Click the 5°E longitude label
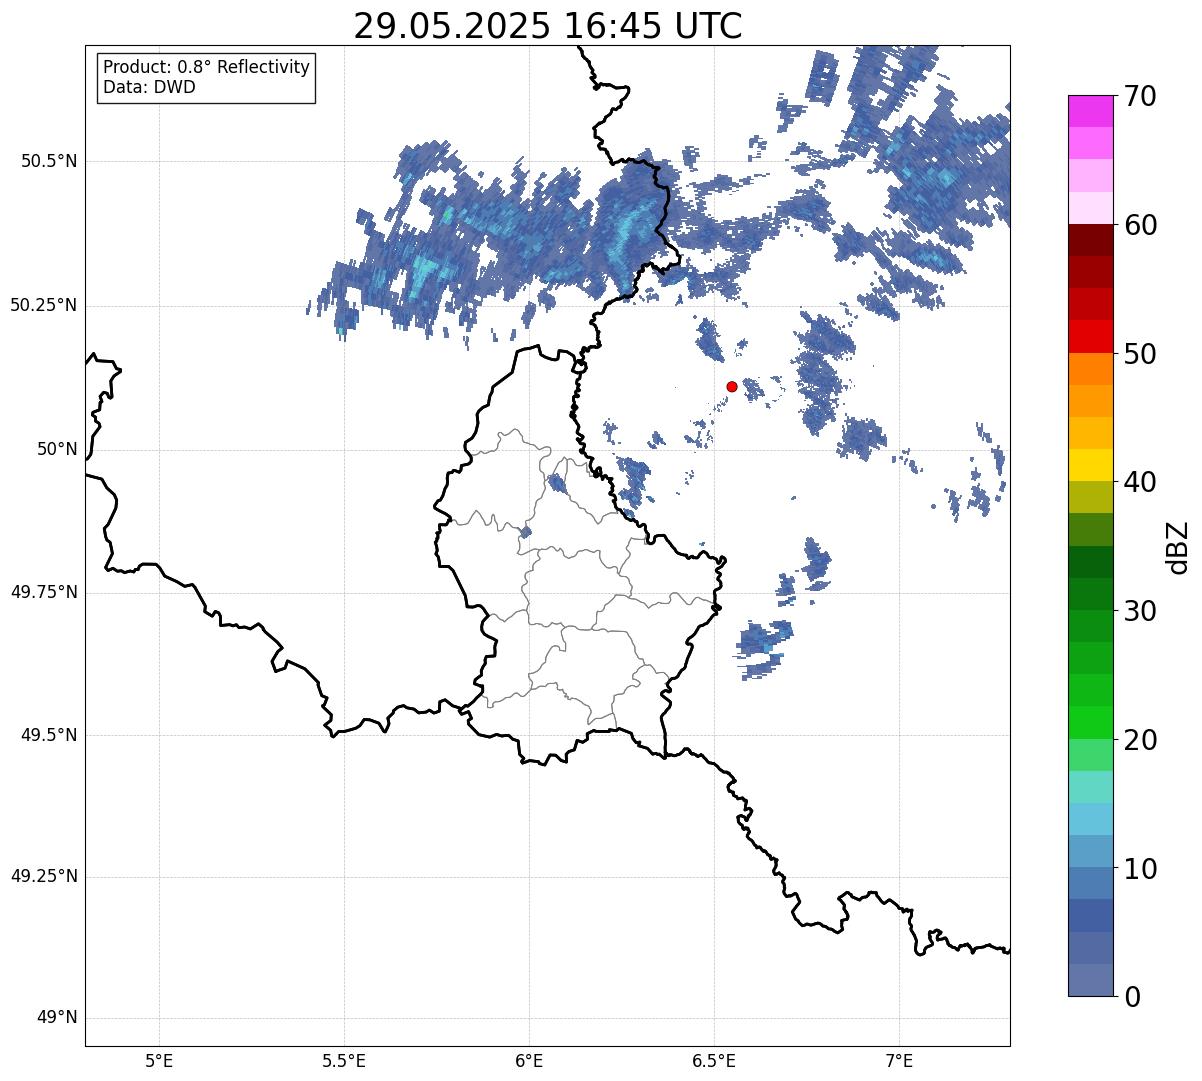Image resolution: width=1202 pixels, height=1081 pixels. 159,1060
